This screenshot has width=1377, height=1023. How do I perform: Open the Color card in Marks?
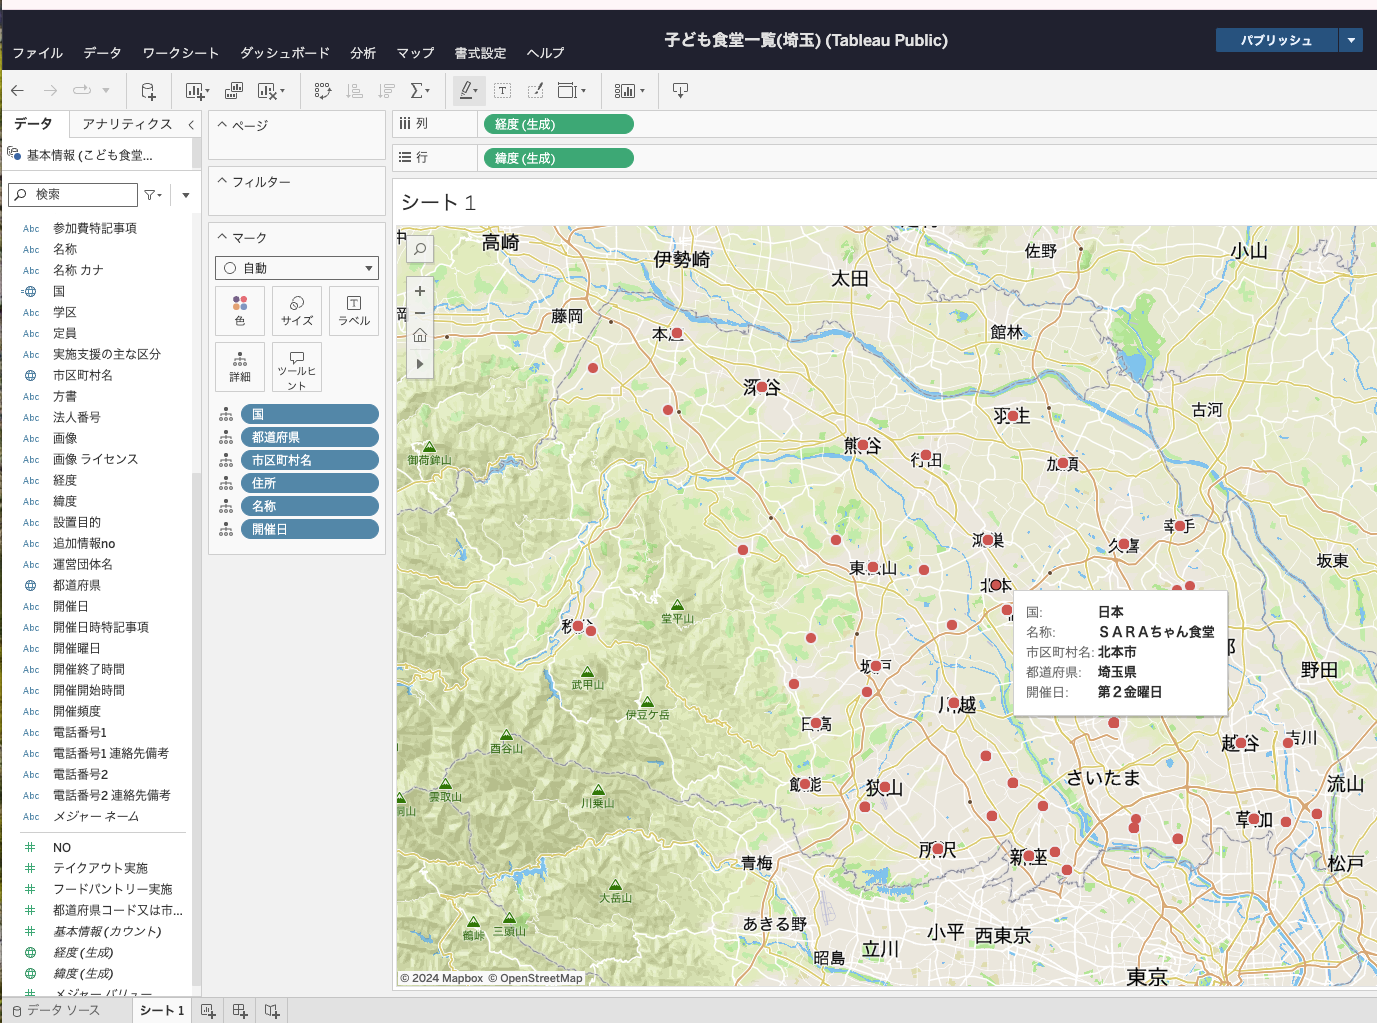coord(240,311)
